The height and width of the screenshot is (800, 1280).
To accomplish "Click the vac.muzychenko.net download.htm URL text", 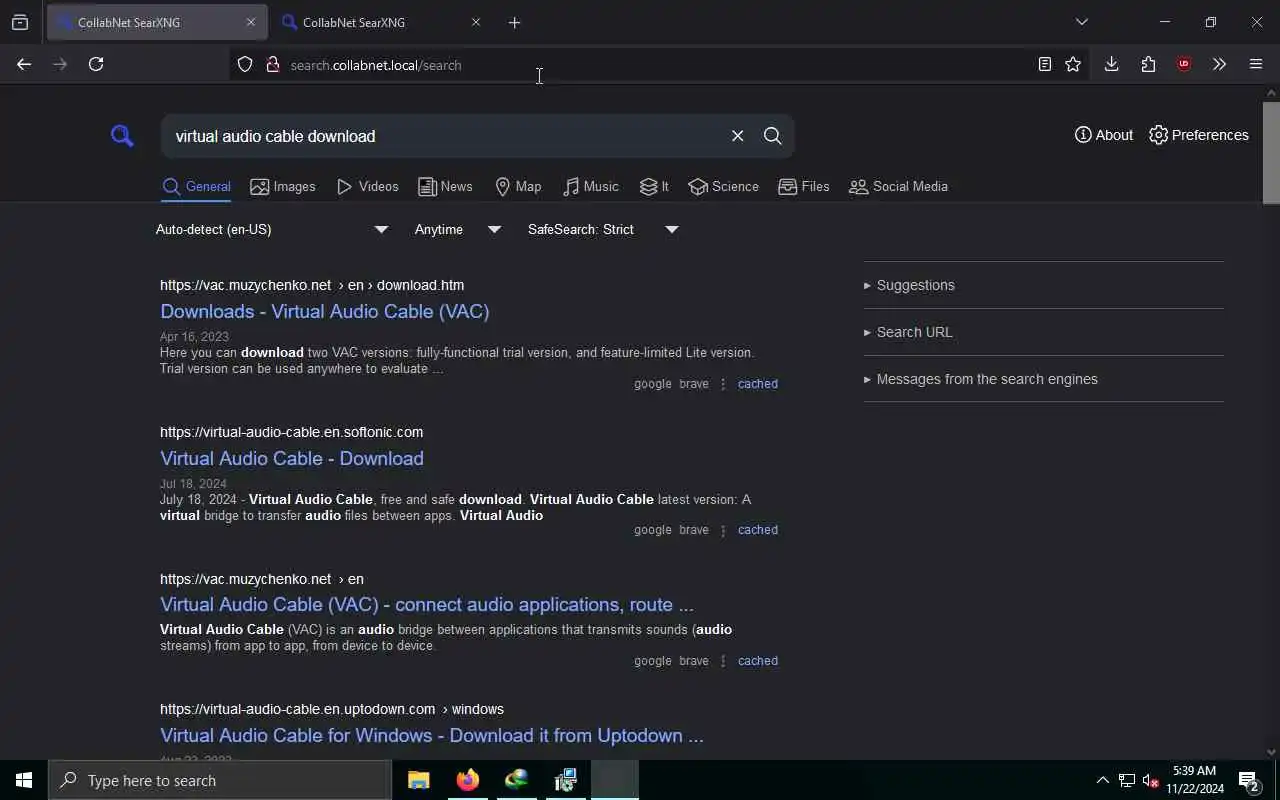I will (312, 285).
